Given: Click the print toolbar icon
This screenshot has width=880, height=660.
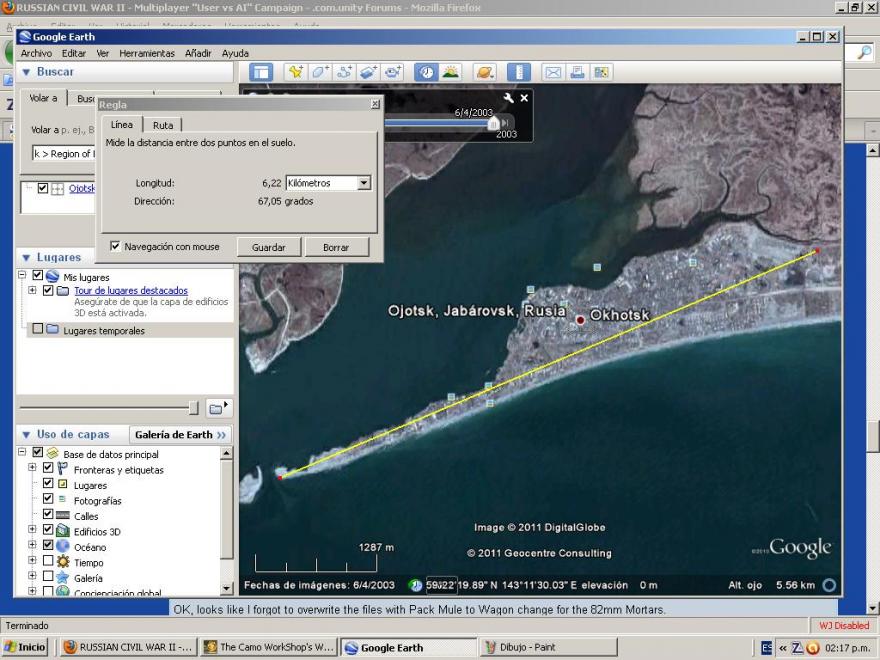Looking at the screenshot, I should tap(576, 72).
